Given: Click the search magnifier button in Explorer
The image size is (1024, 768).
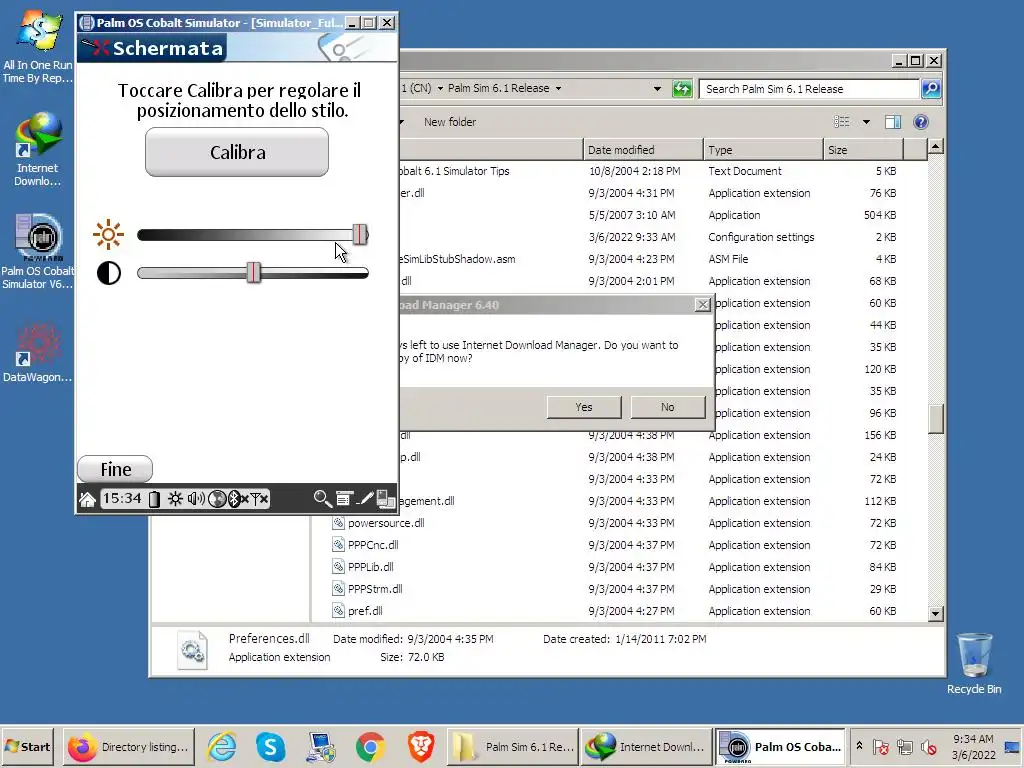Looking at the screenshot, I should (x=931, y=89).
